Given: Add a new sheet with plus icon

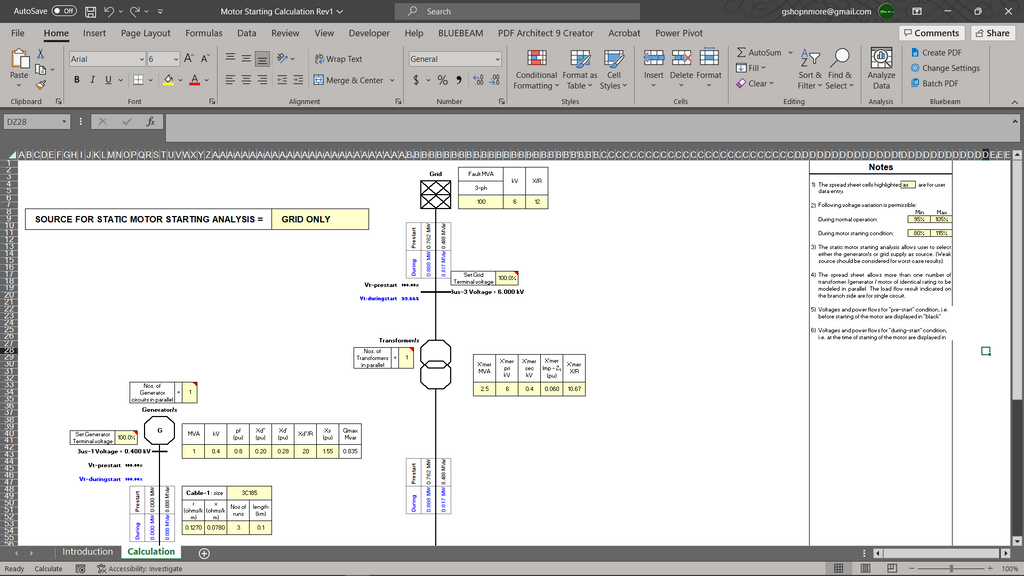Looking at the screenshot, I should 204,553.
